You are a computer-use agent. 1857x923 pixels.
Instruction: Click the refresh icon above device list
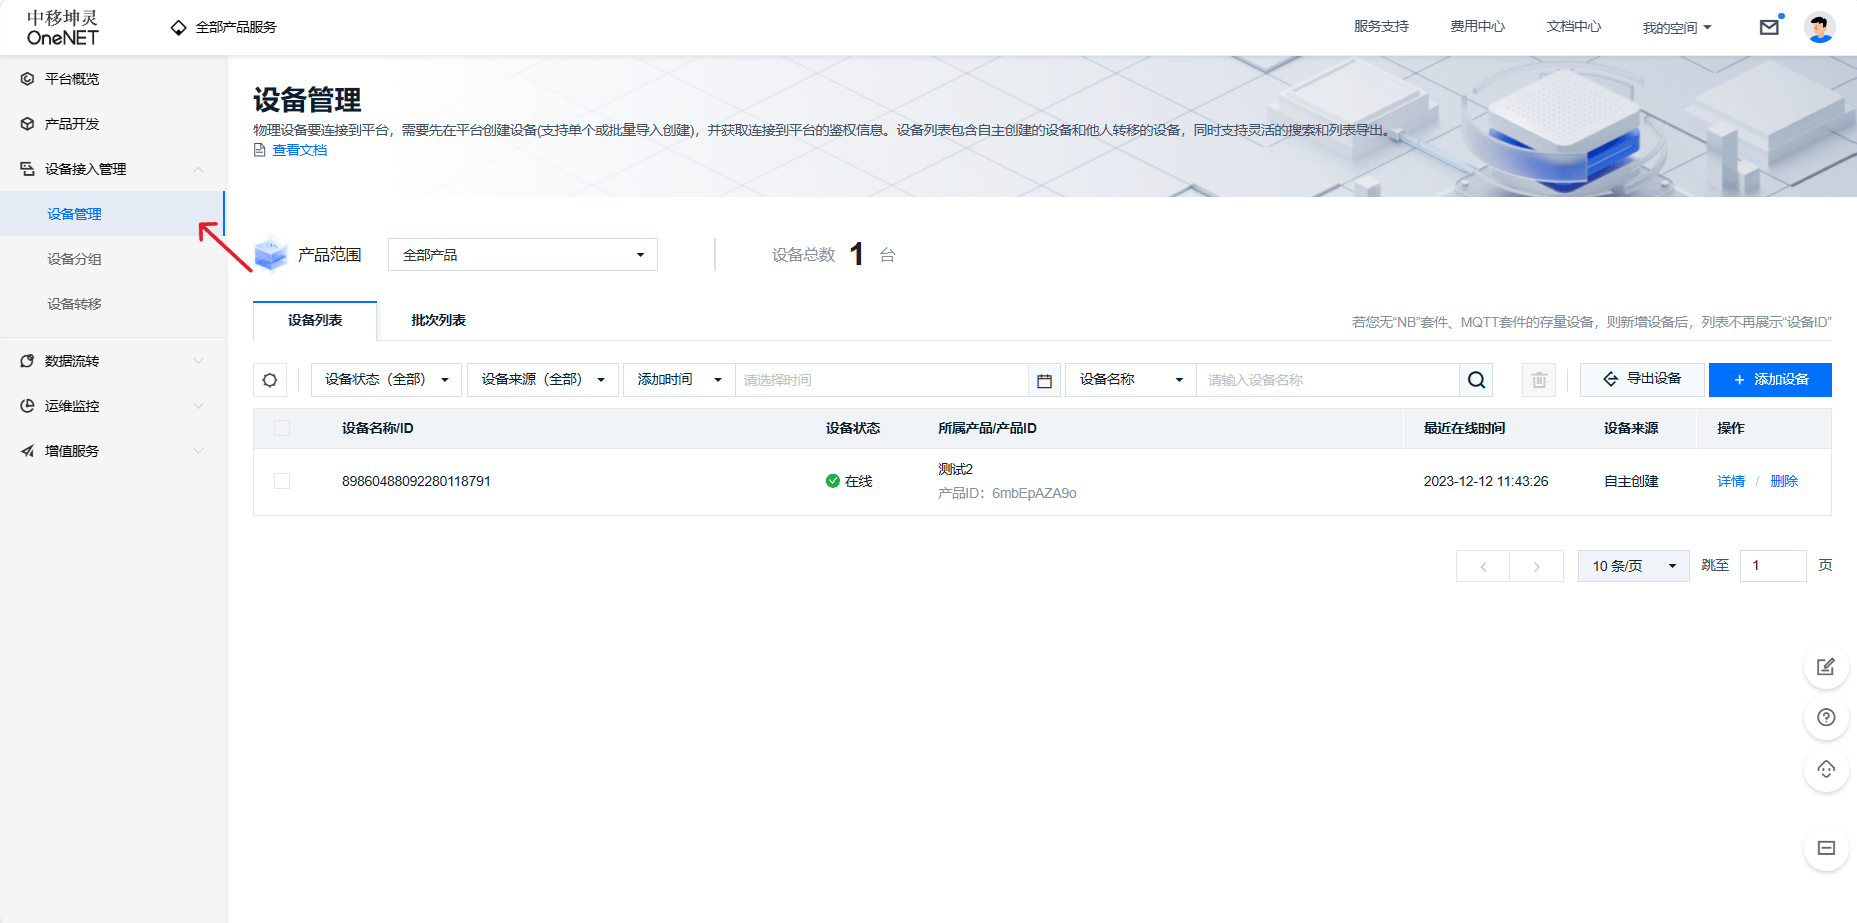click(269, 379)
